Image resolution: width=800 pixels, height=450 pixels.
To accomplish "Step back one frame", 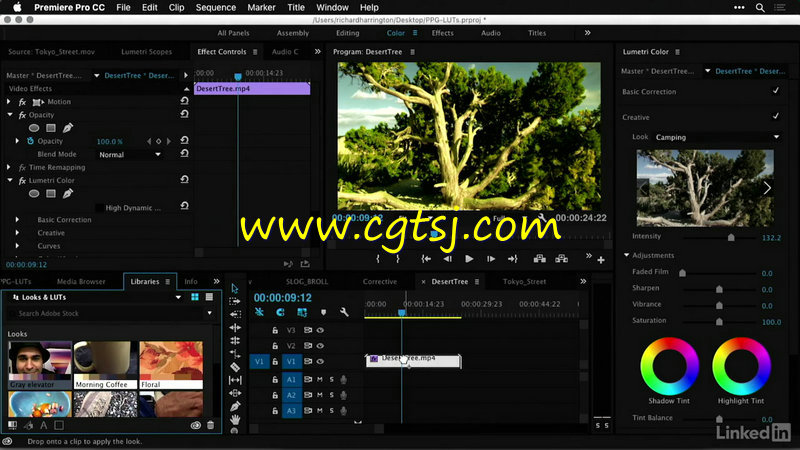I will click(x=447, y=259).
